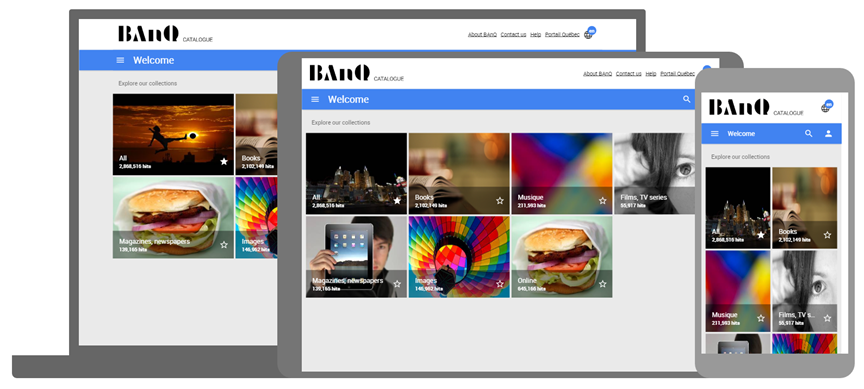This screenshot has width=864, height=389.
Task: Click language globe icon on phone header
Action: coord(827,106)
